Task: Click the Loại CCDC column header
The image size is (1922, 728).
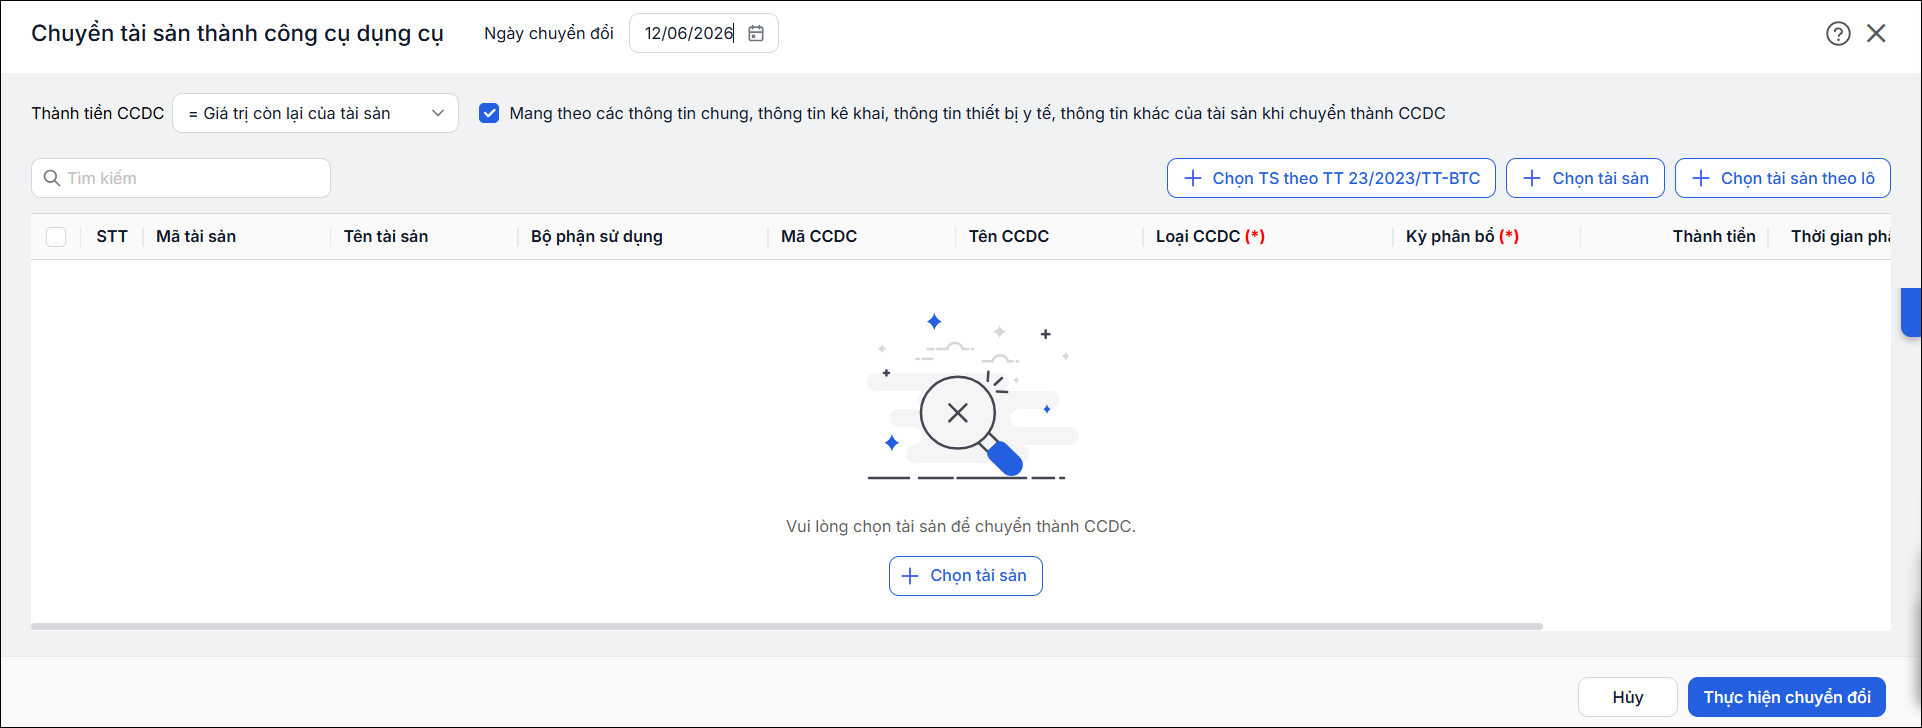Action: pos(1210,237)
